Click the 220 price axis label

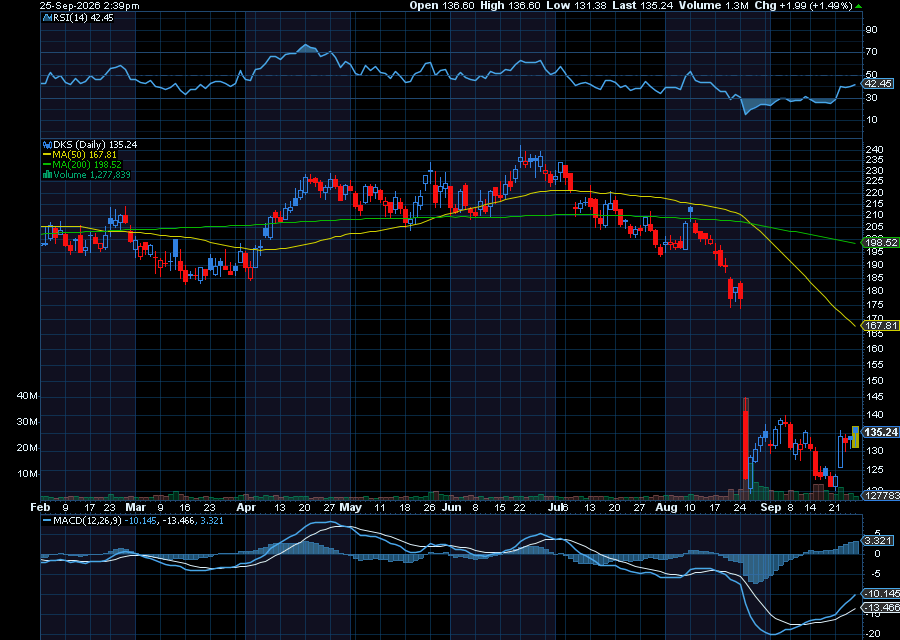coord(874,192)
